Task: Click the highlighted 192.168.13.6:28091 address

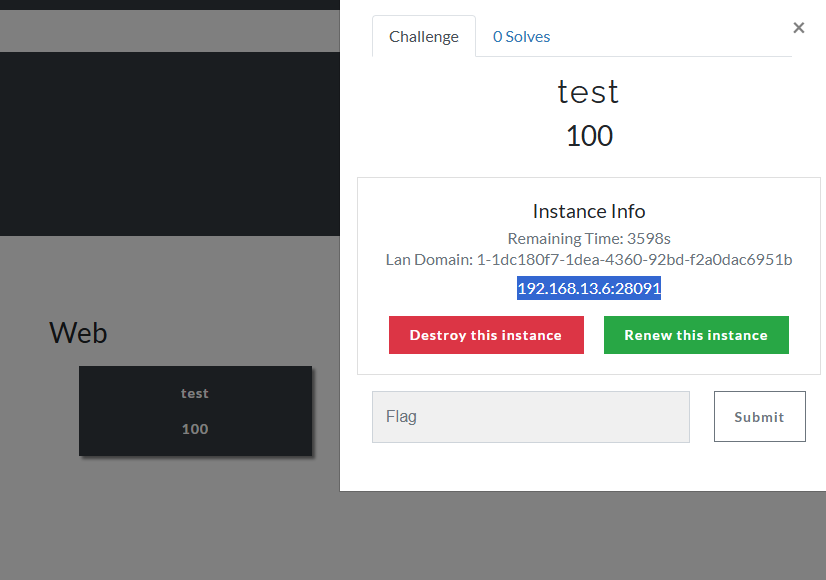Action: (x=589, y=289)
